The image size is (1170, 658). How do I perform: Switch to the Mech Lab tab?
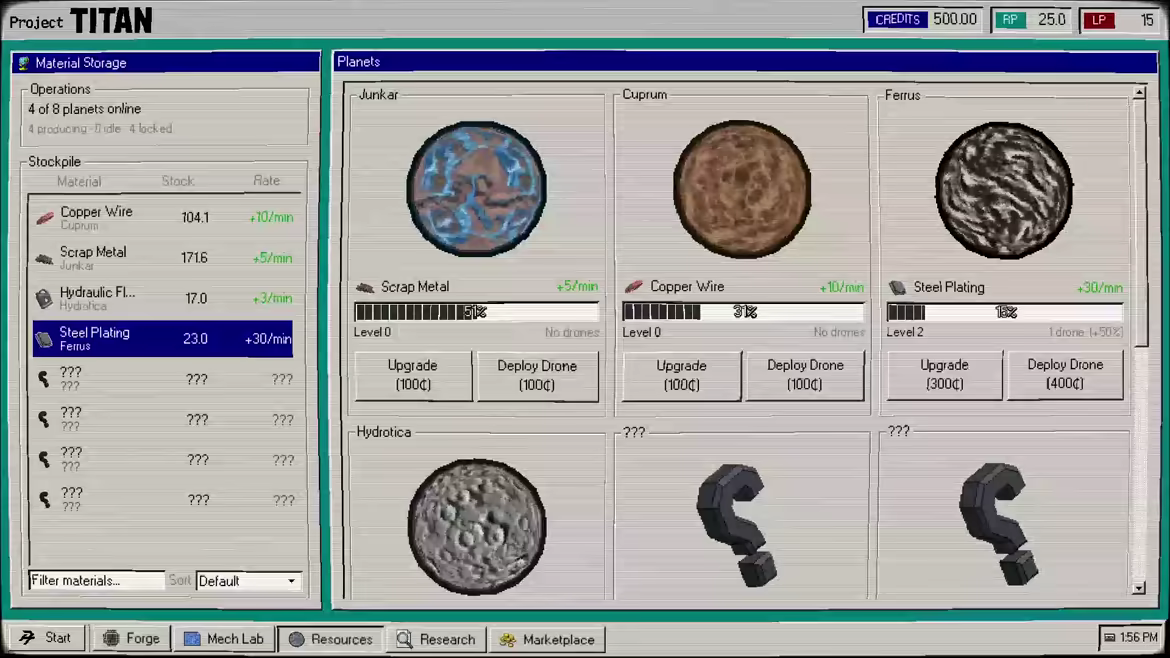[224, 639]
